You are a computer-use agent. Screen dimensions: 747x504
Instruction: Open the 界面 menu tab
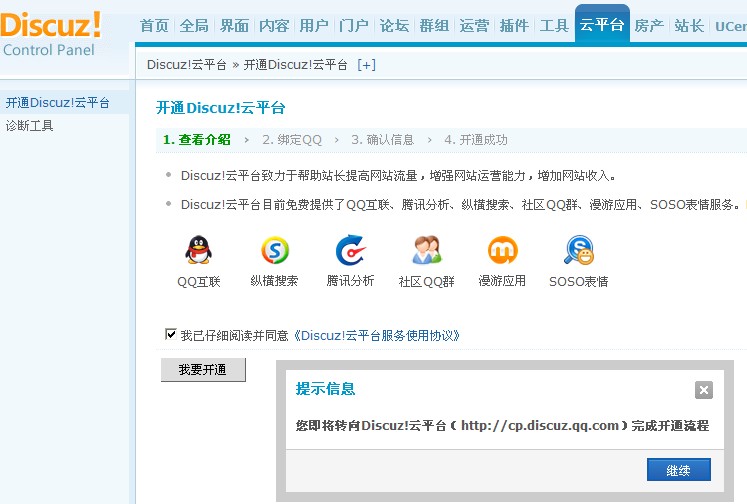click(x=234, y=25)
